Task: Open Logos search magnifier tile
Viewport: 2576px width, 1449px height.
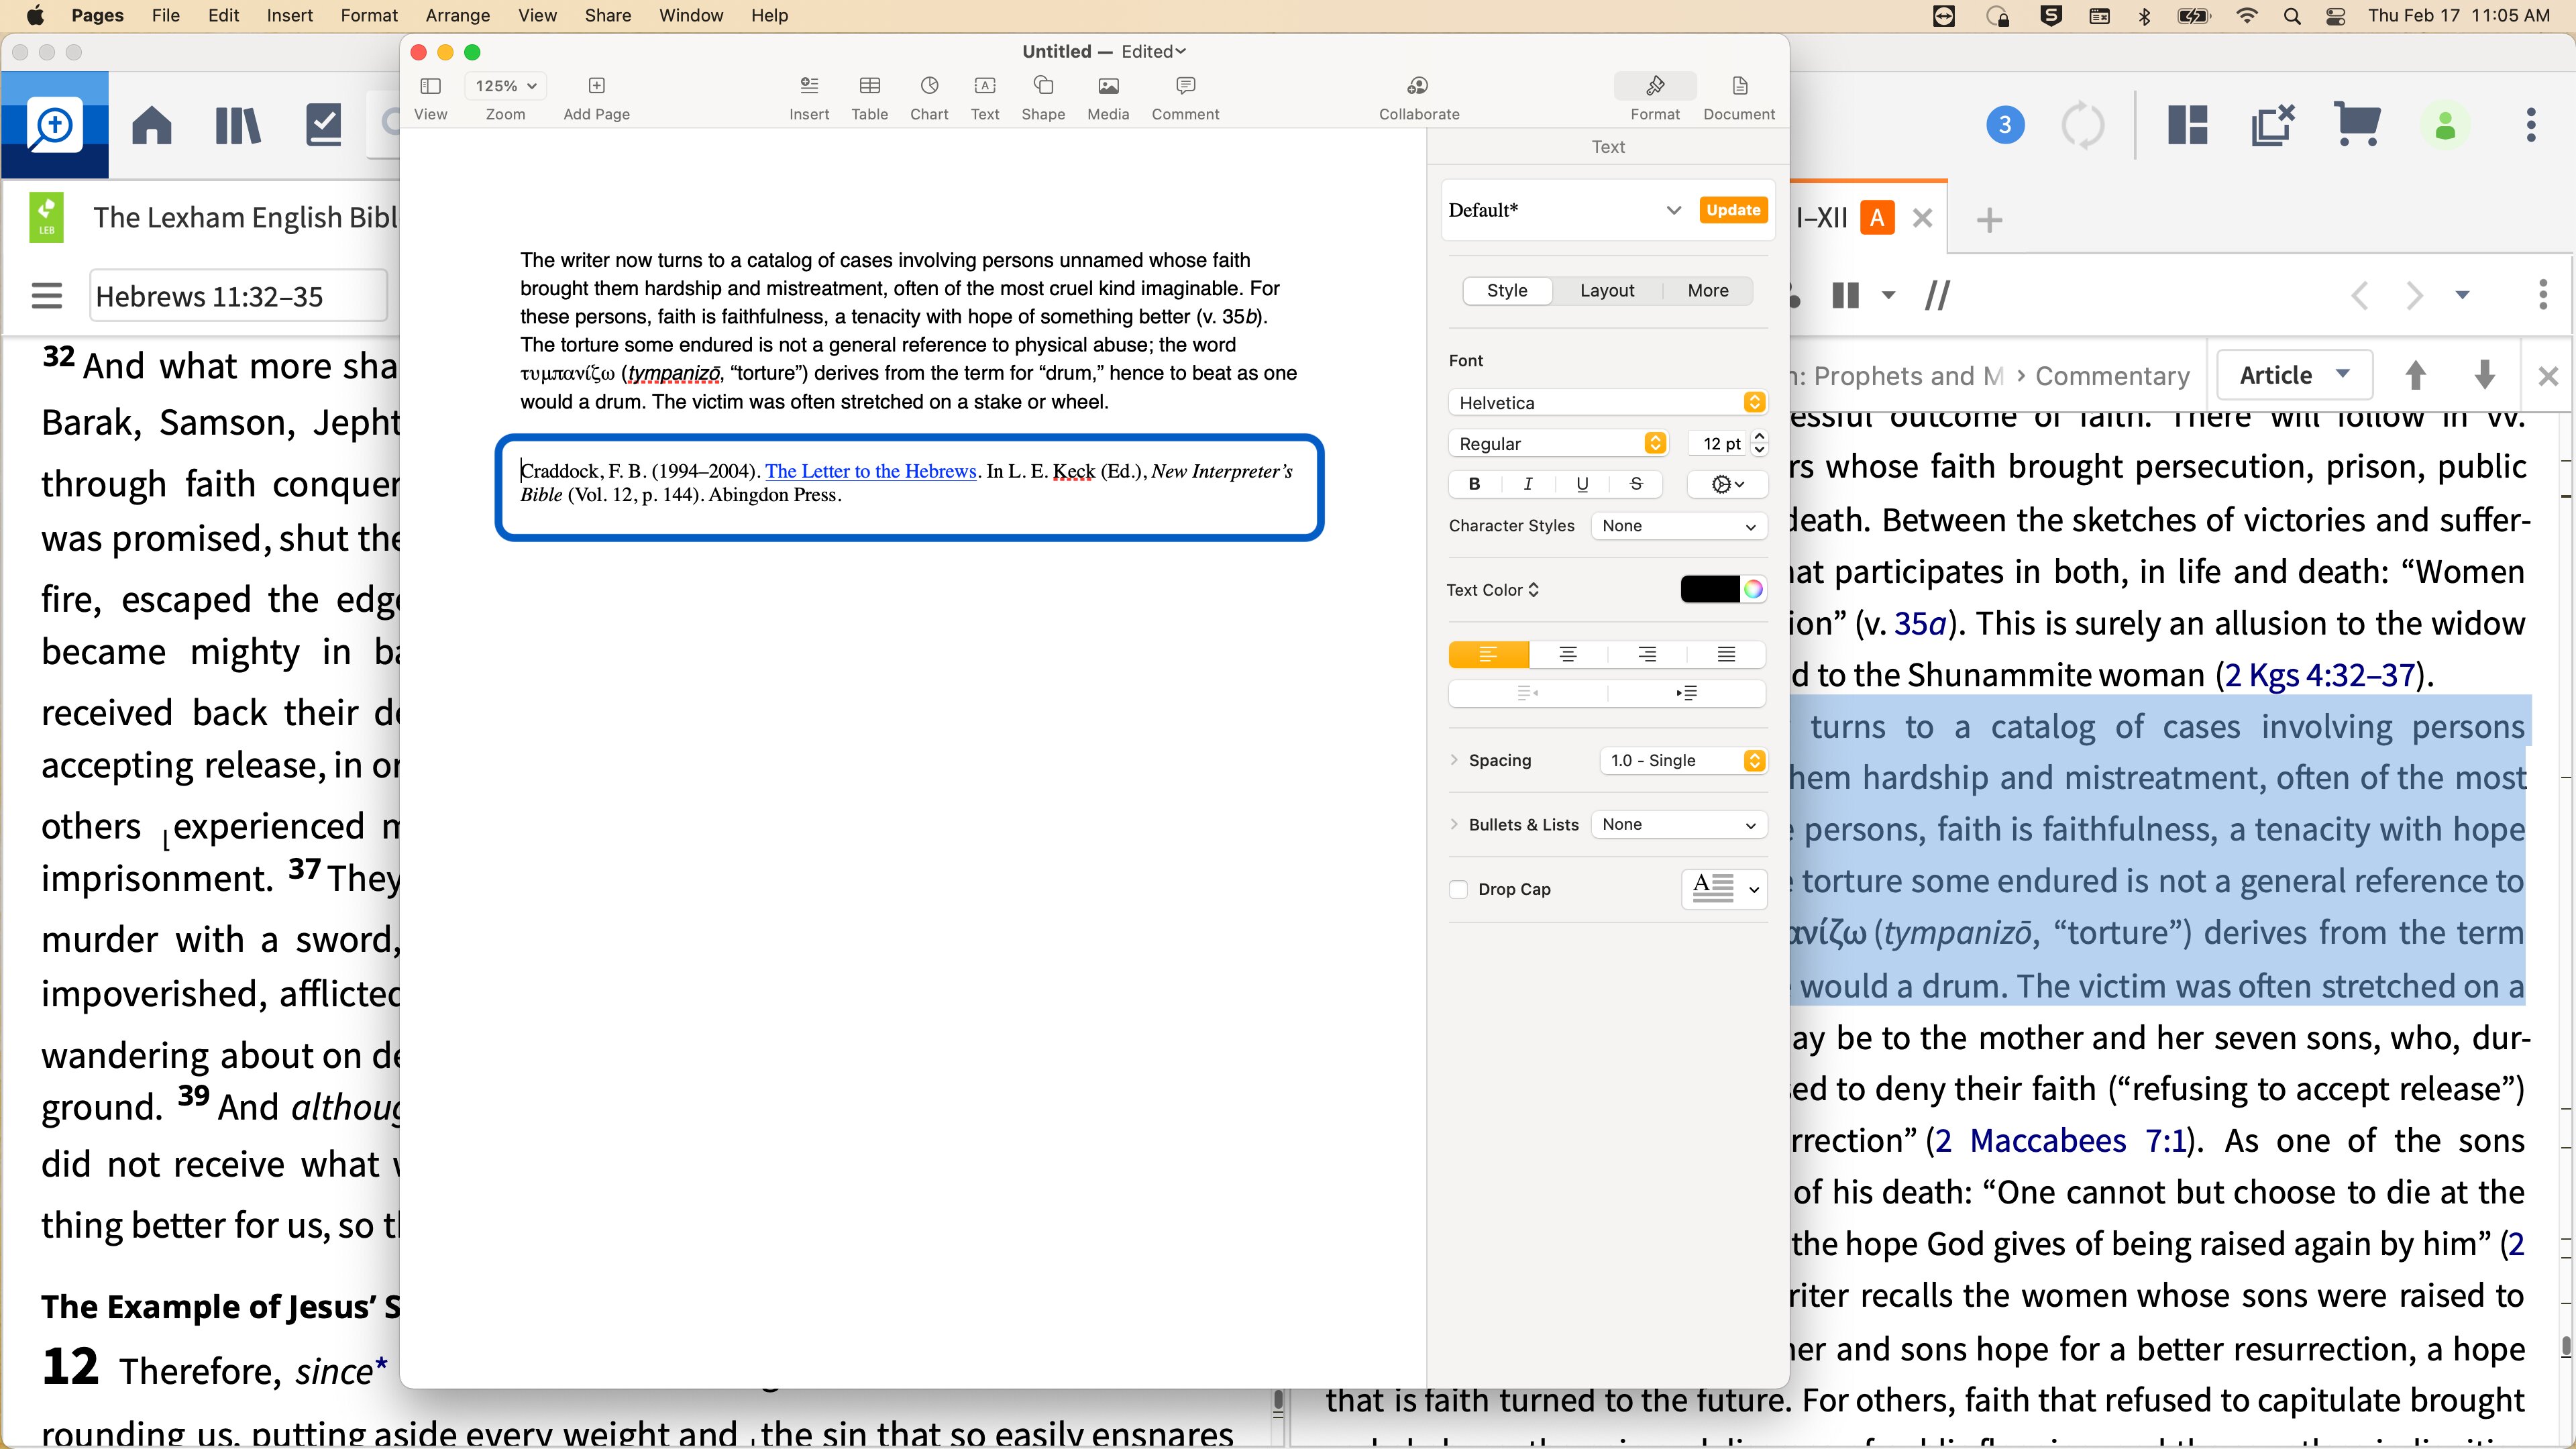Action: point(54,125)
